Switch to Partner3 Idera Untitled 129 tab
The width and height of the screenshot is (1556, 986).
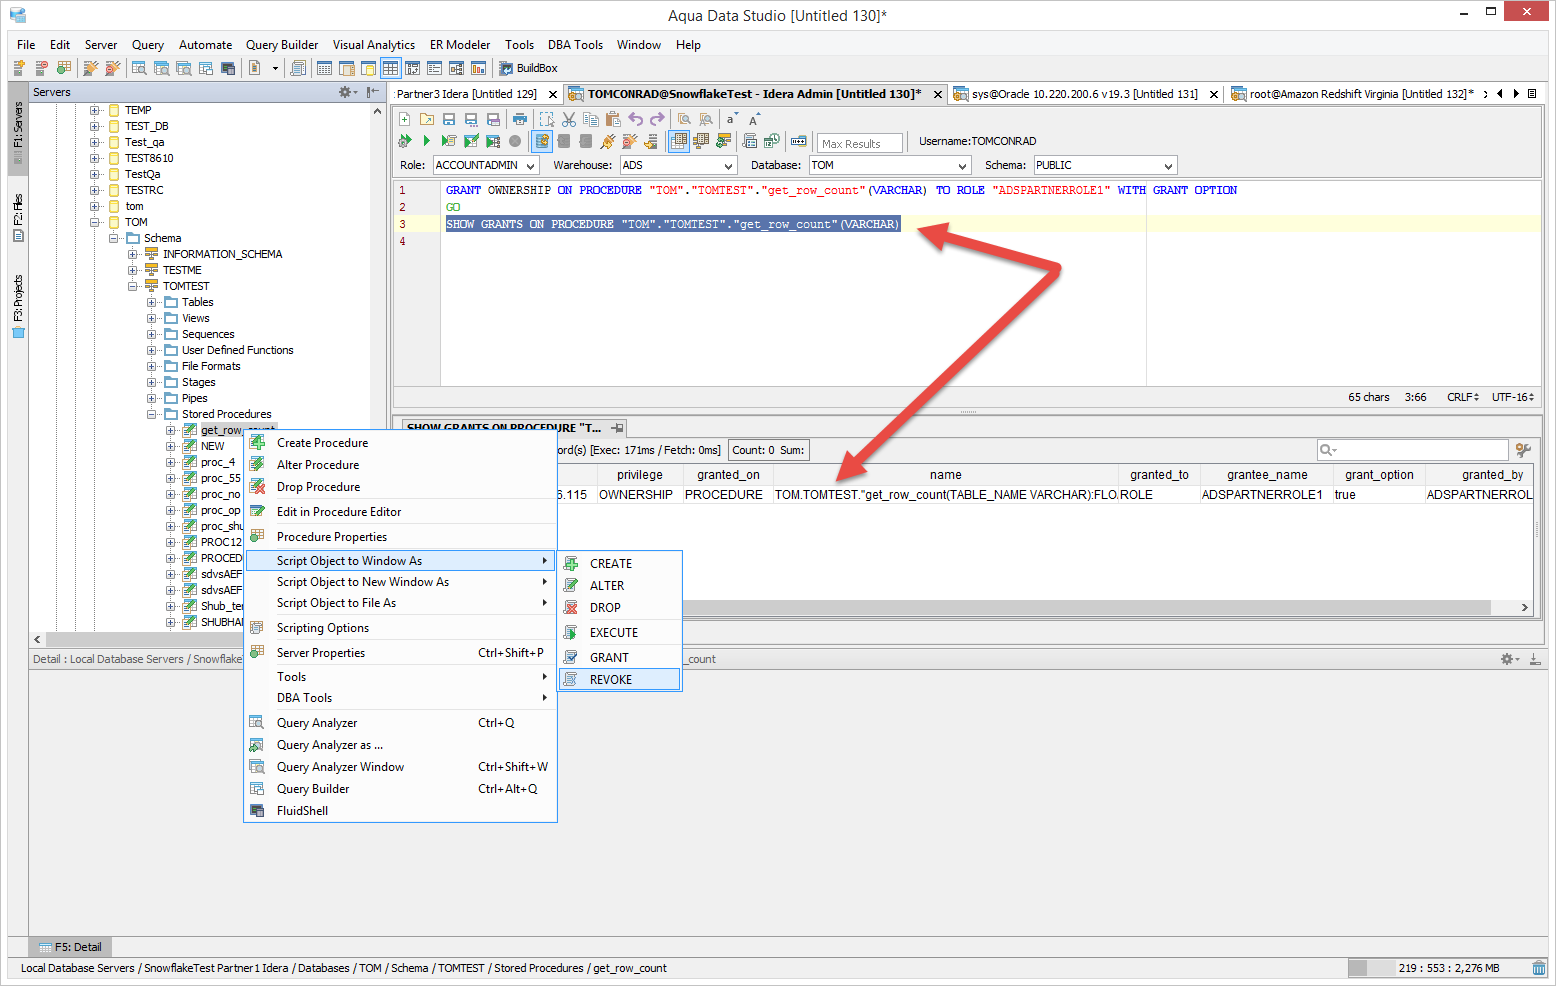[467, 94]
